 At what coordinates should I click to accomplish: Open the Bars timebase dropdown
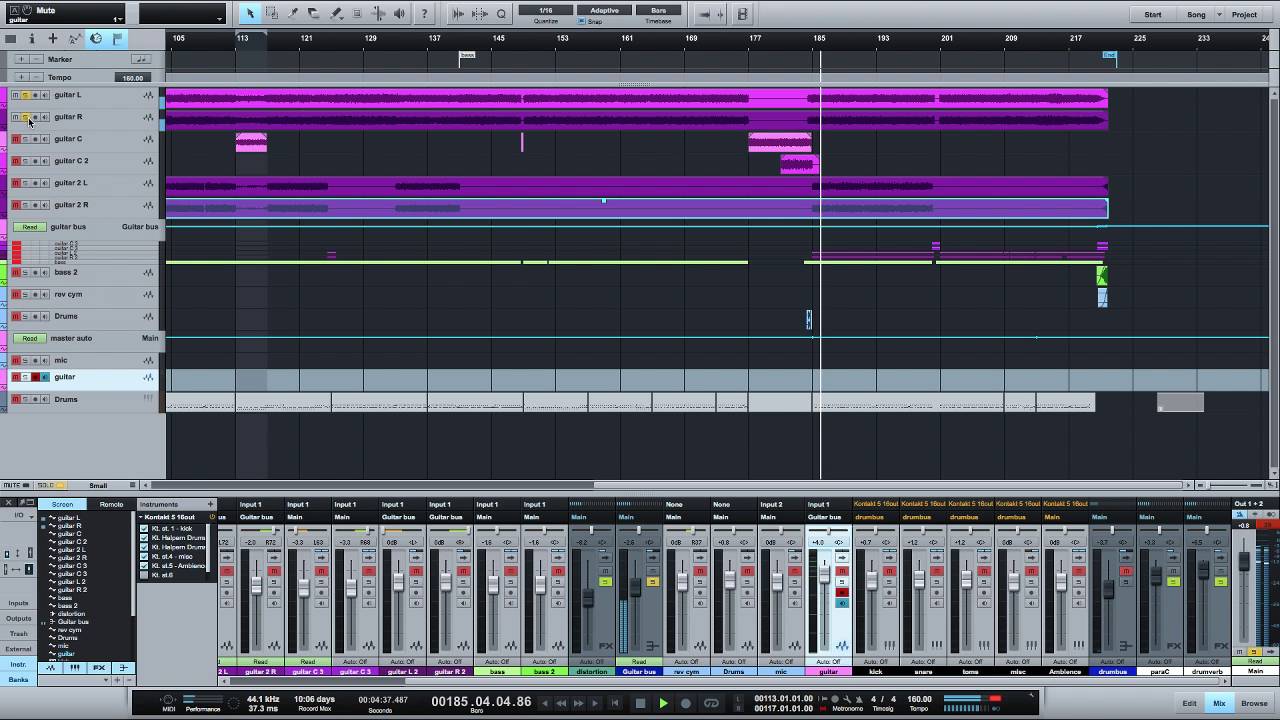pos(658,10)
